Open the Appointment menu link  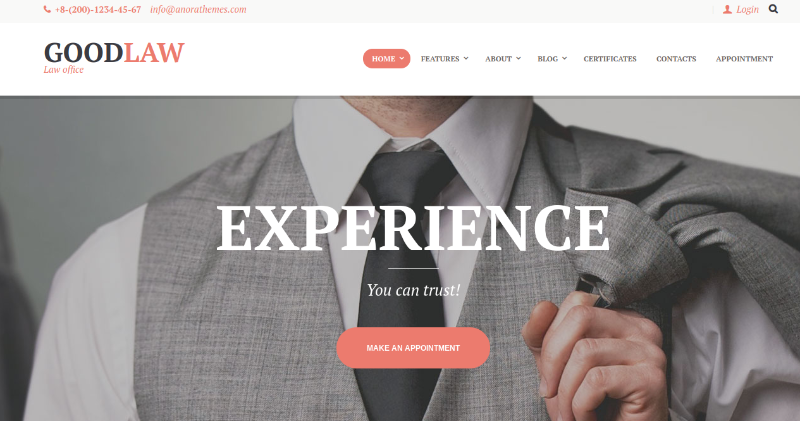point(744,59)
